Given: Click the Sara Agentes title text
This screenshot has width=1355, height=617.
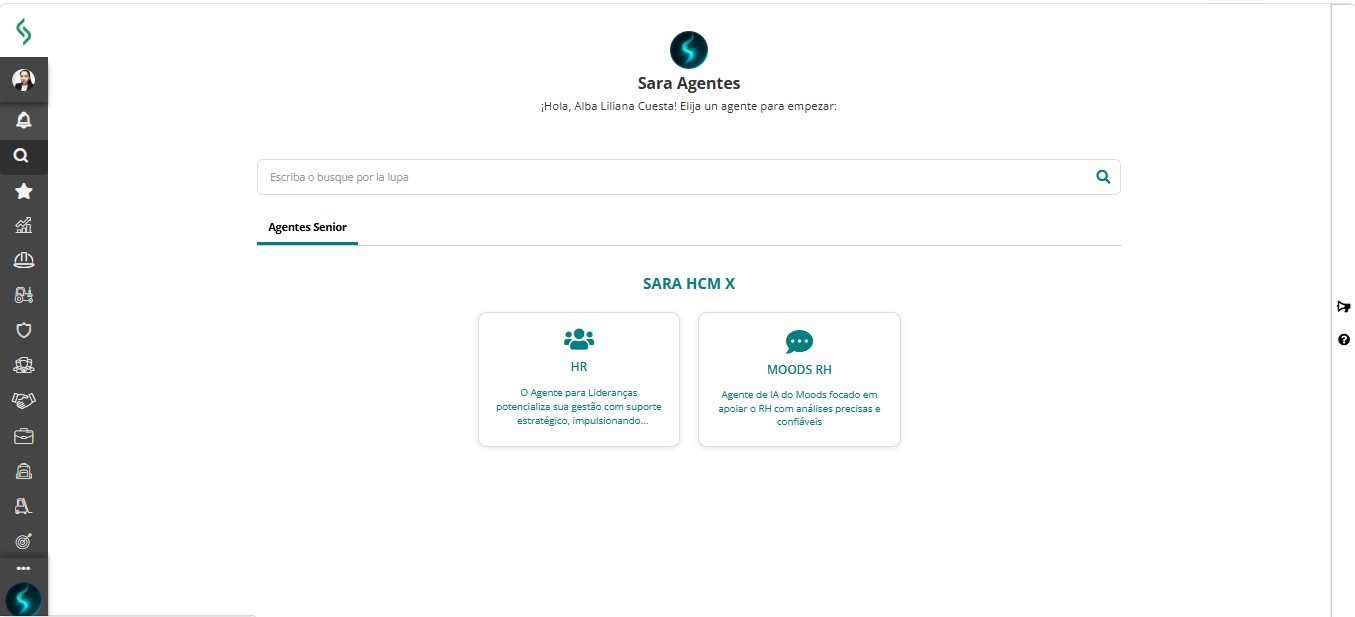Looking at the screenshot, I should [689, 84].
